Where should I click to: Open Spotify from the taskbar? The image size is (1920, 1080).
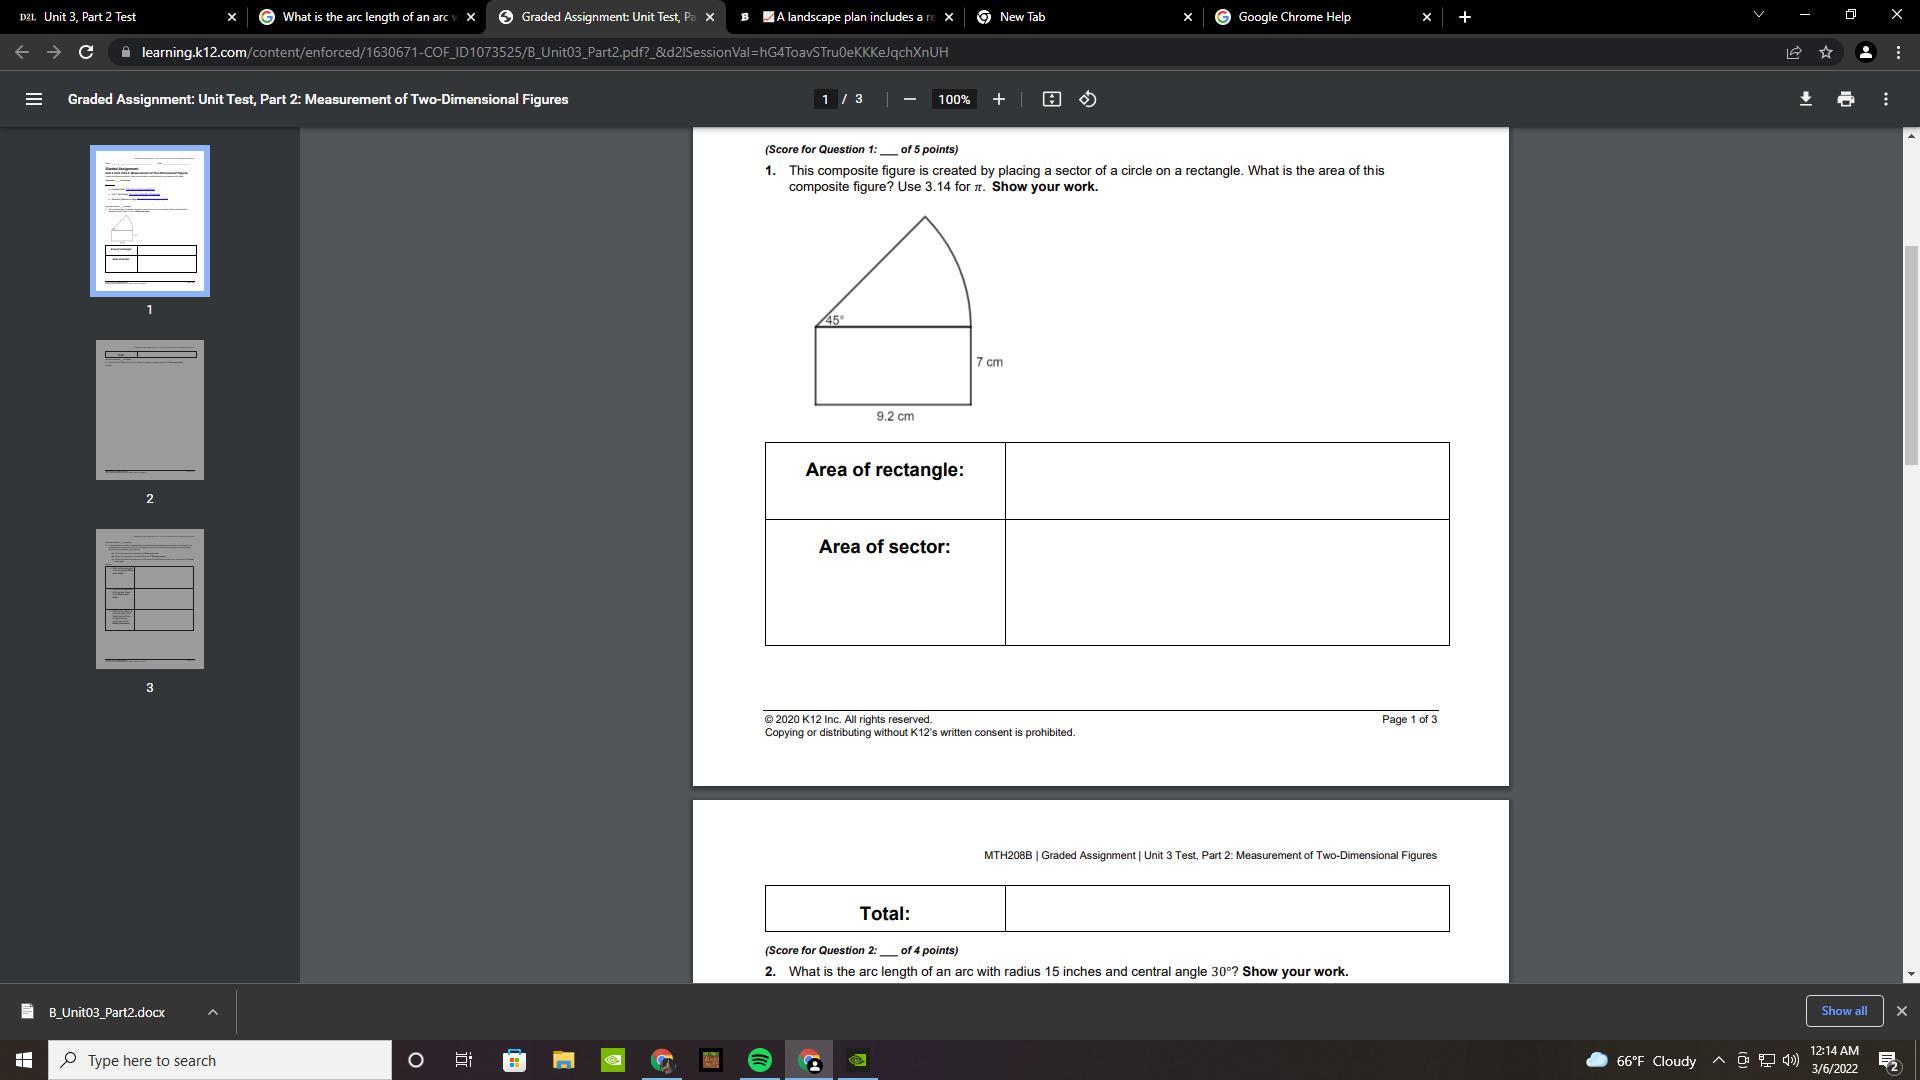click(760, 1060)
